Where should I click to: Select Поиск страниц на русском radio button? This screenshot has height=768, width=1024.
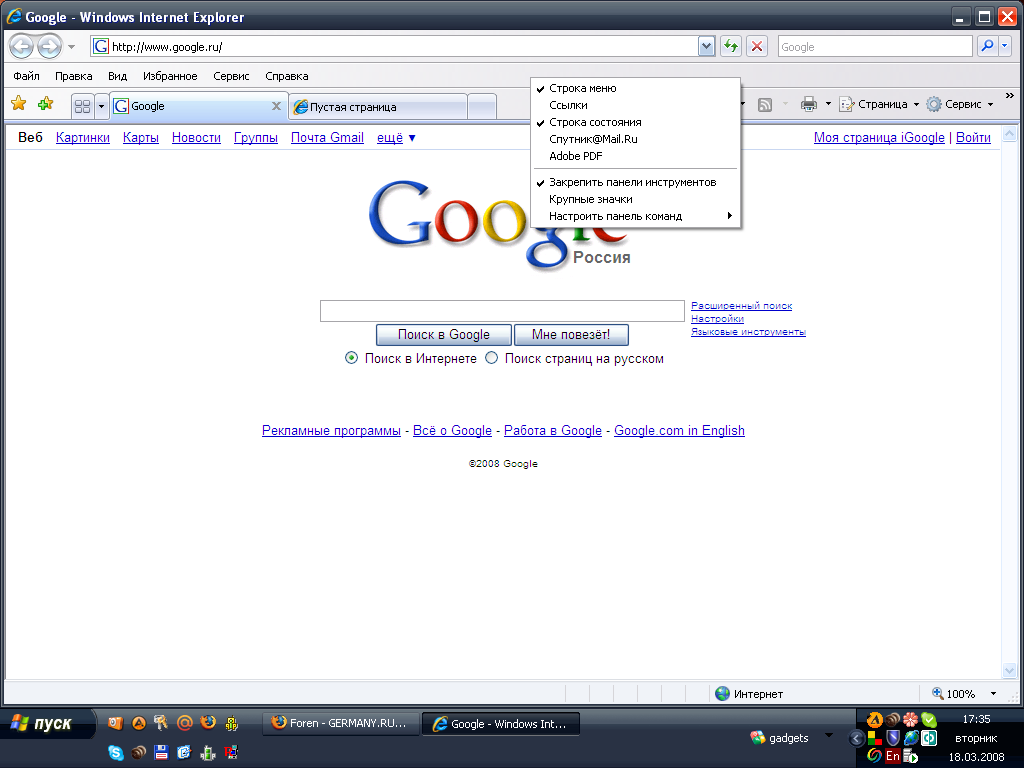pyautogui.click(x=491, y=358)
